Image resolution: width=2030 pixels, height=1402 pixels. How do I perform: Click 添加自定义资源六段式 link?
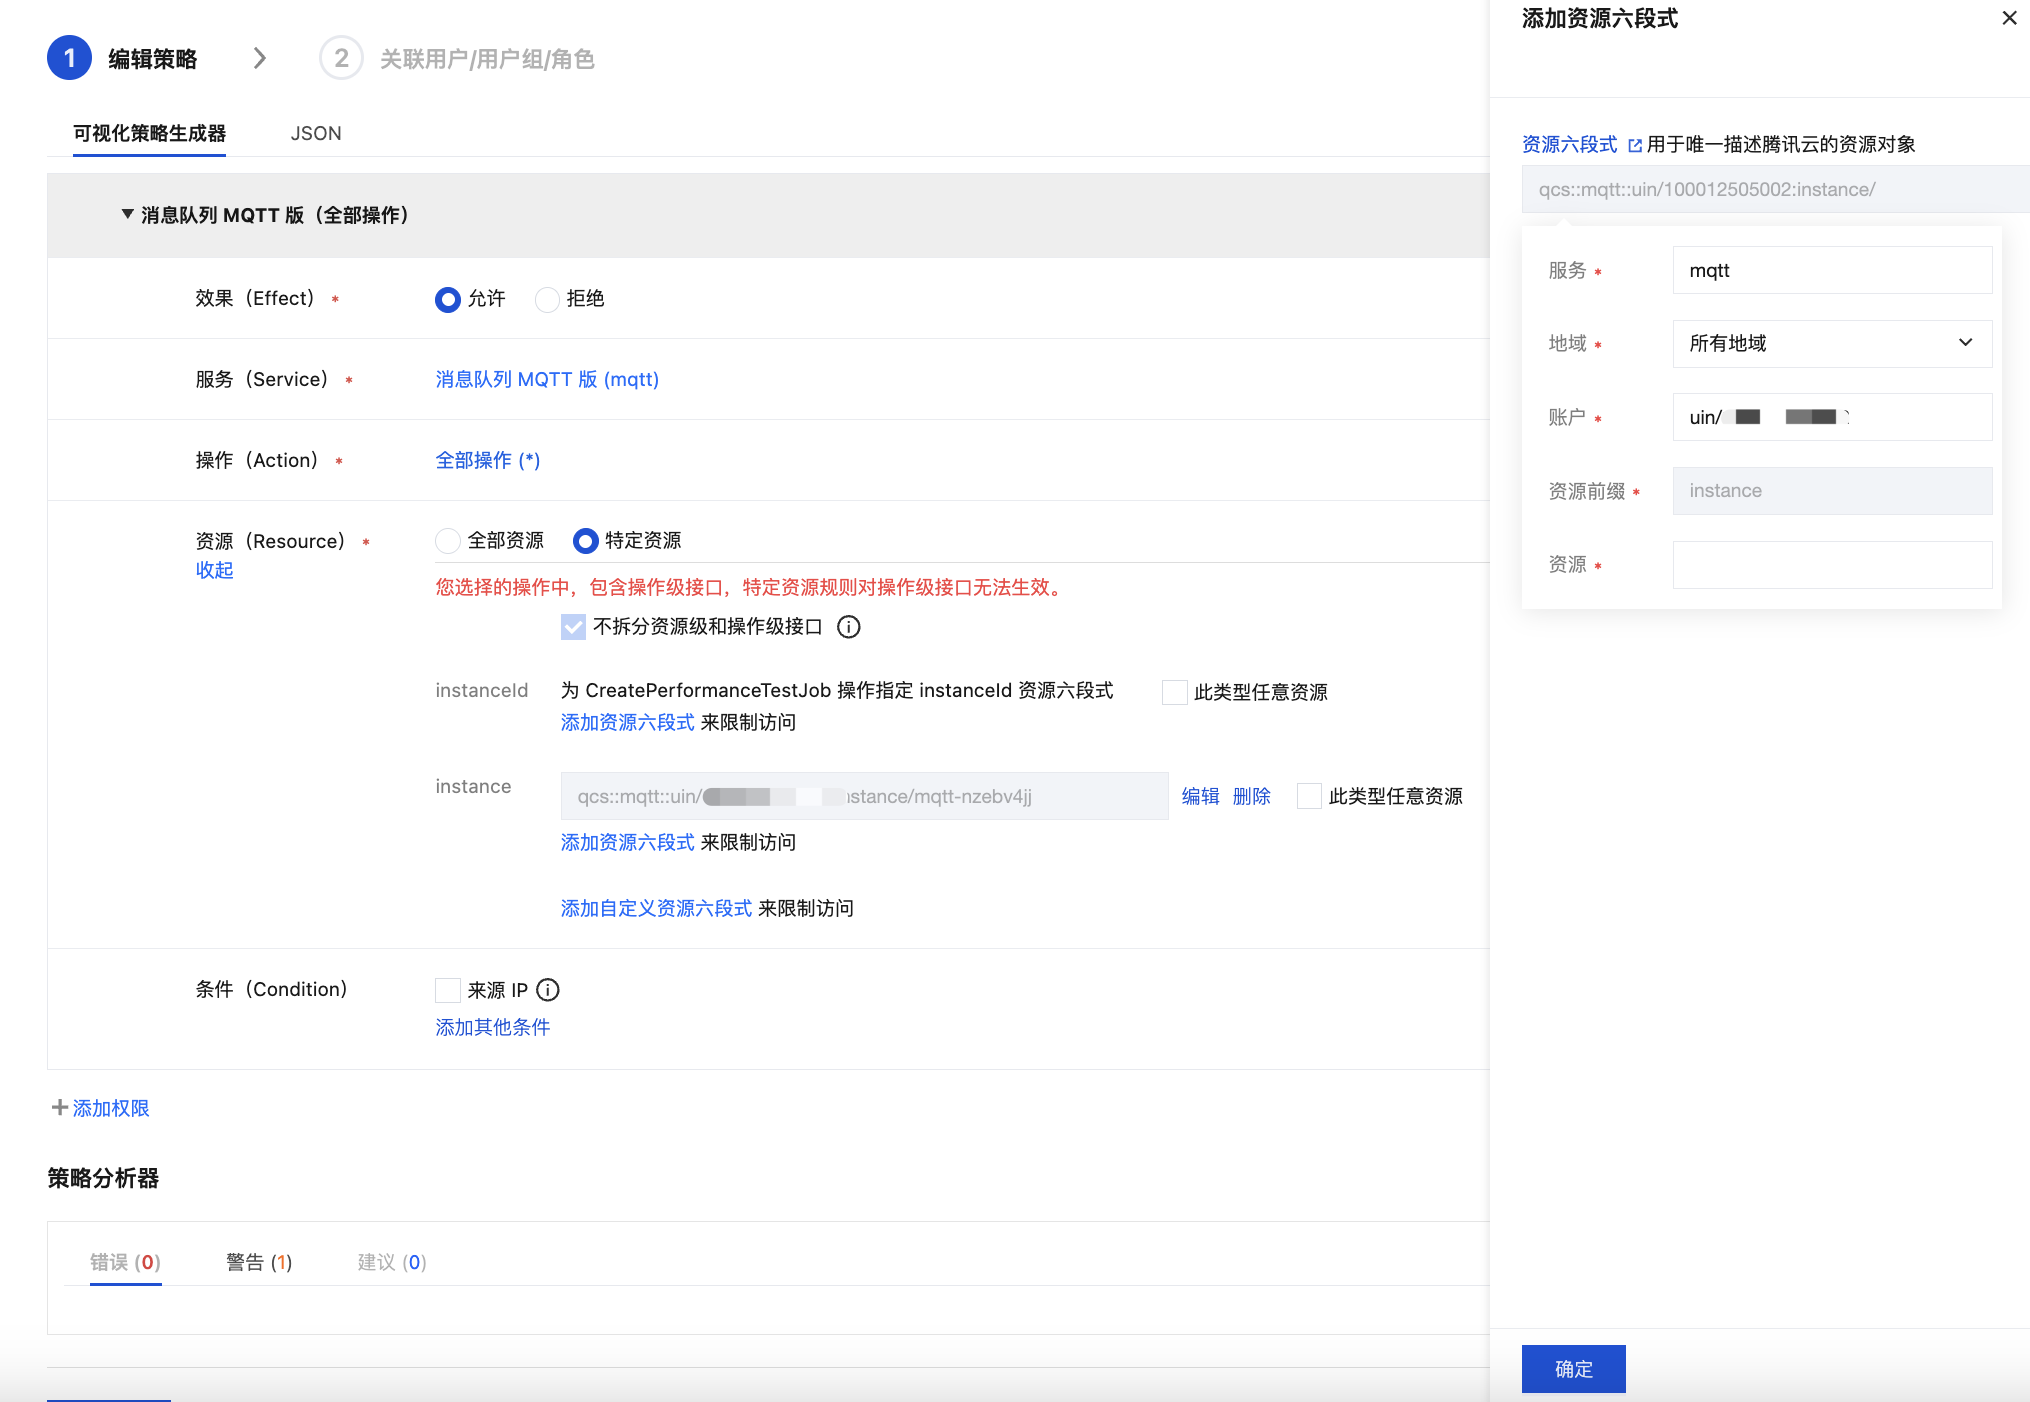pyautogui.click(x=656, y=908)
